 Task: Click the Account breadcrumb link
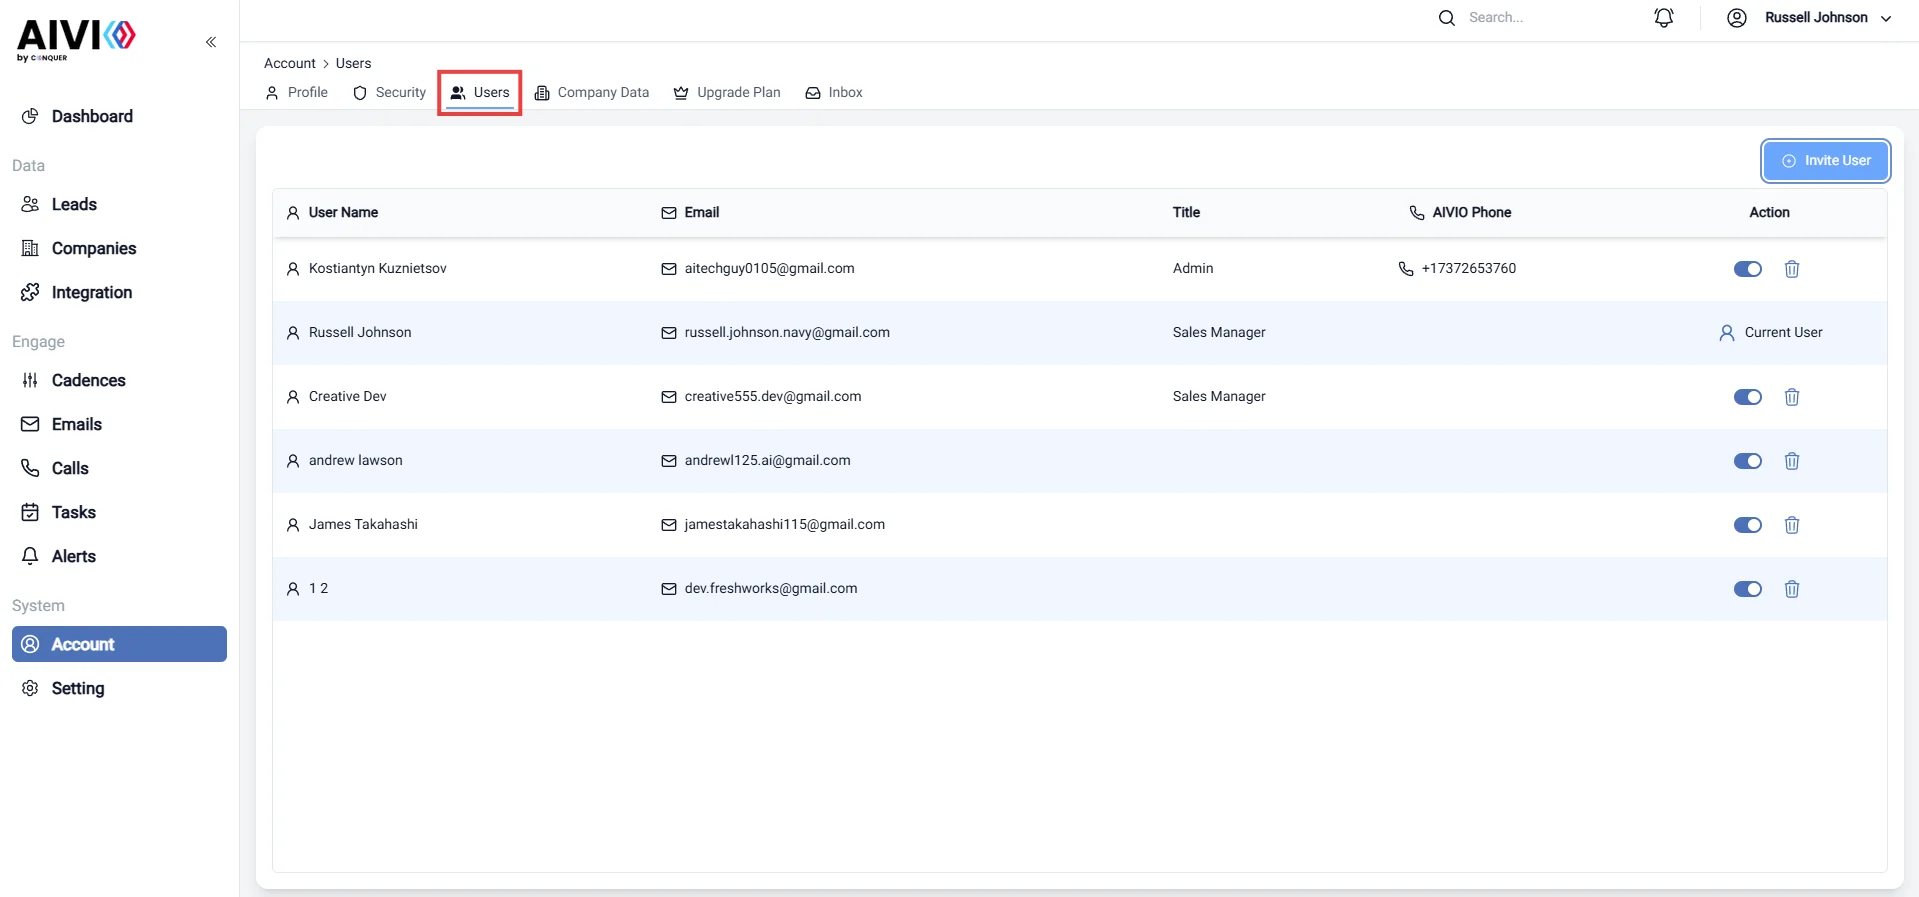click(290, 63)
